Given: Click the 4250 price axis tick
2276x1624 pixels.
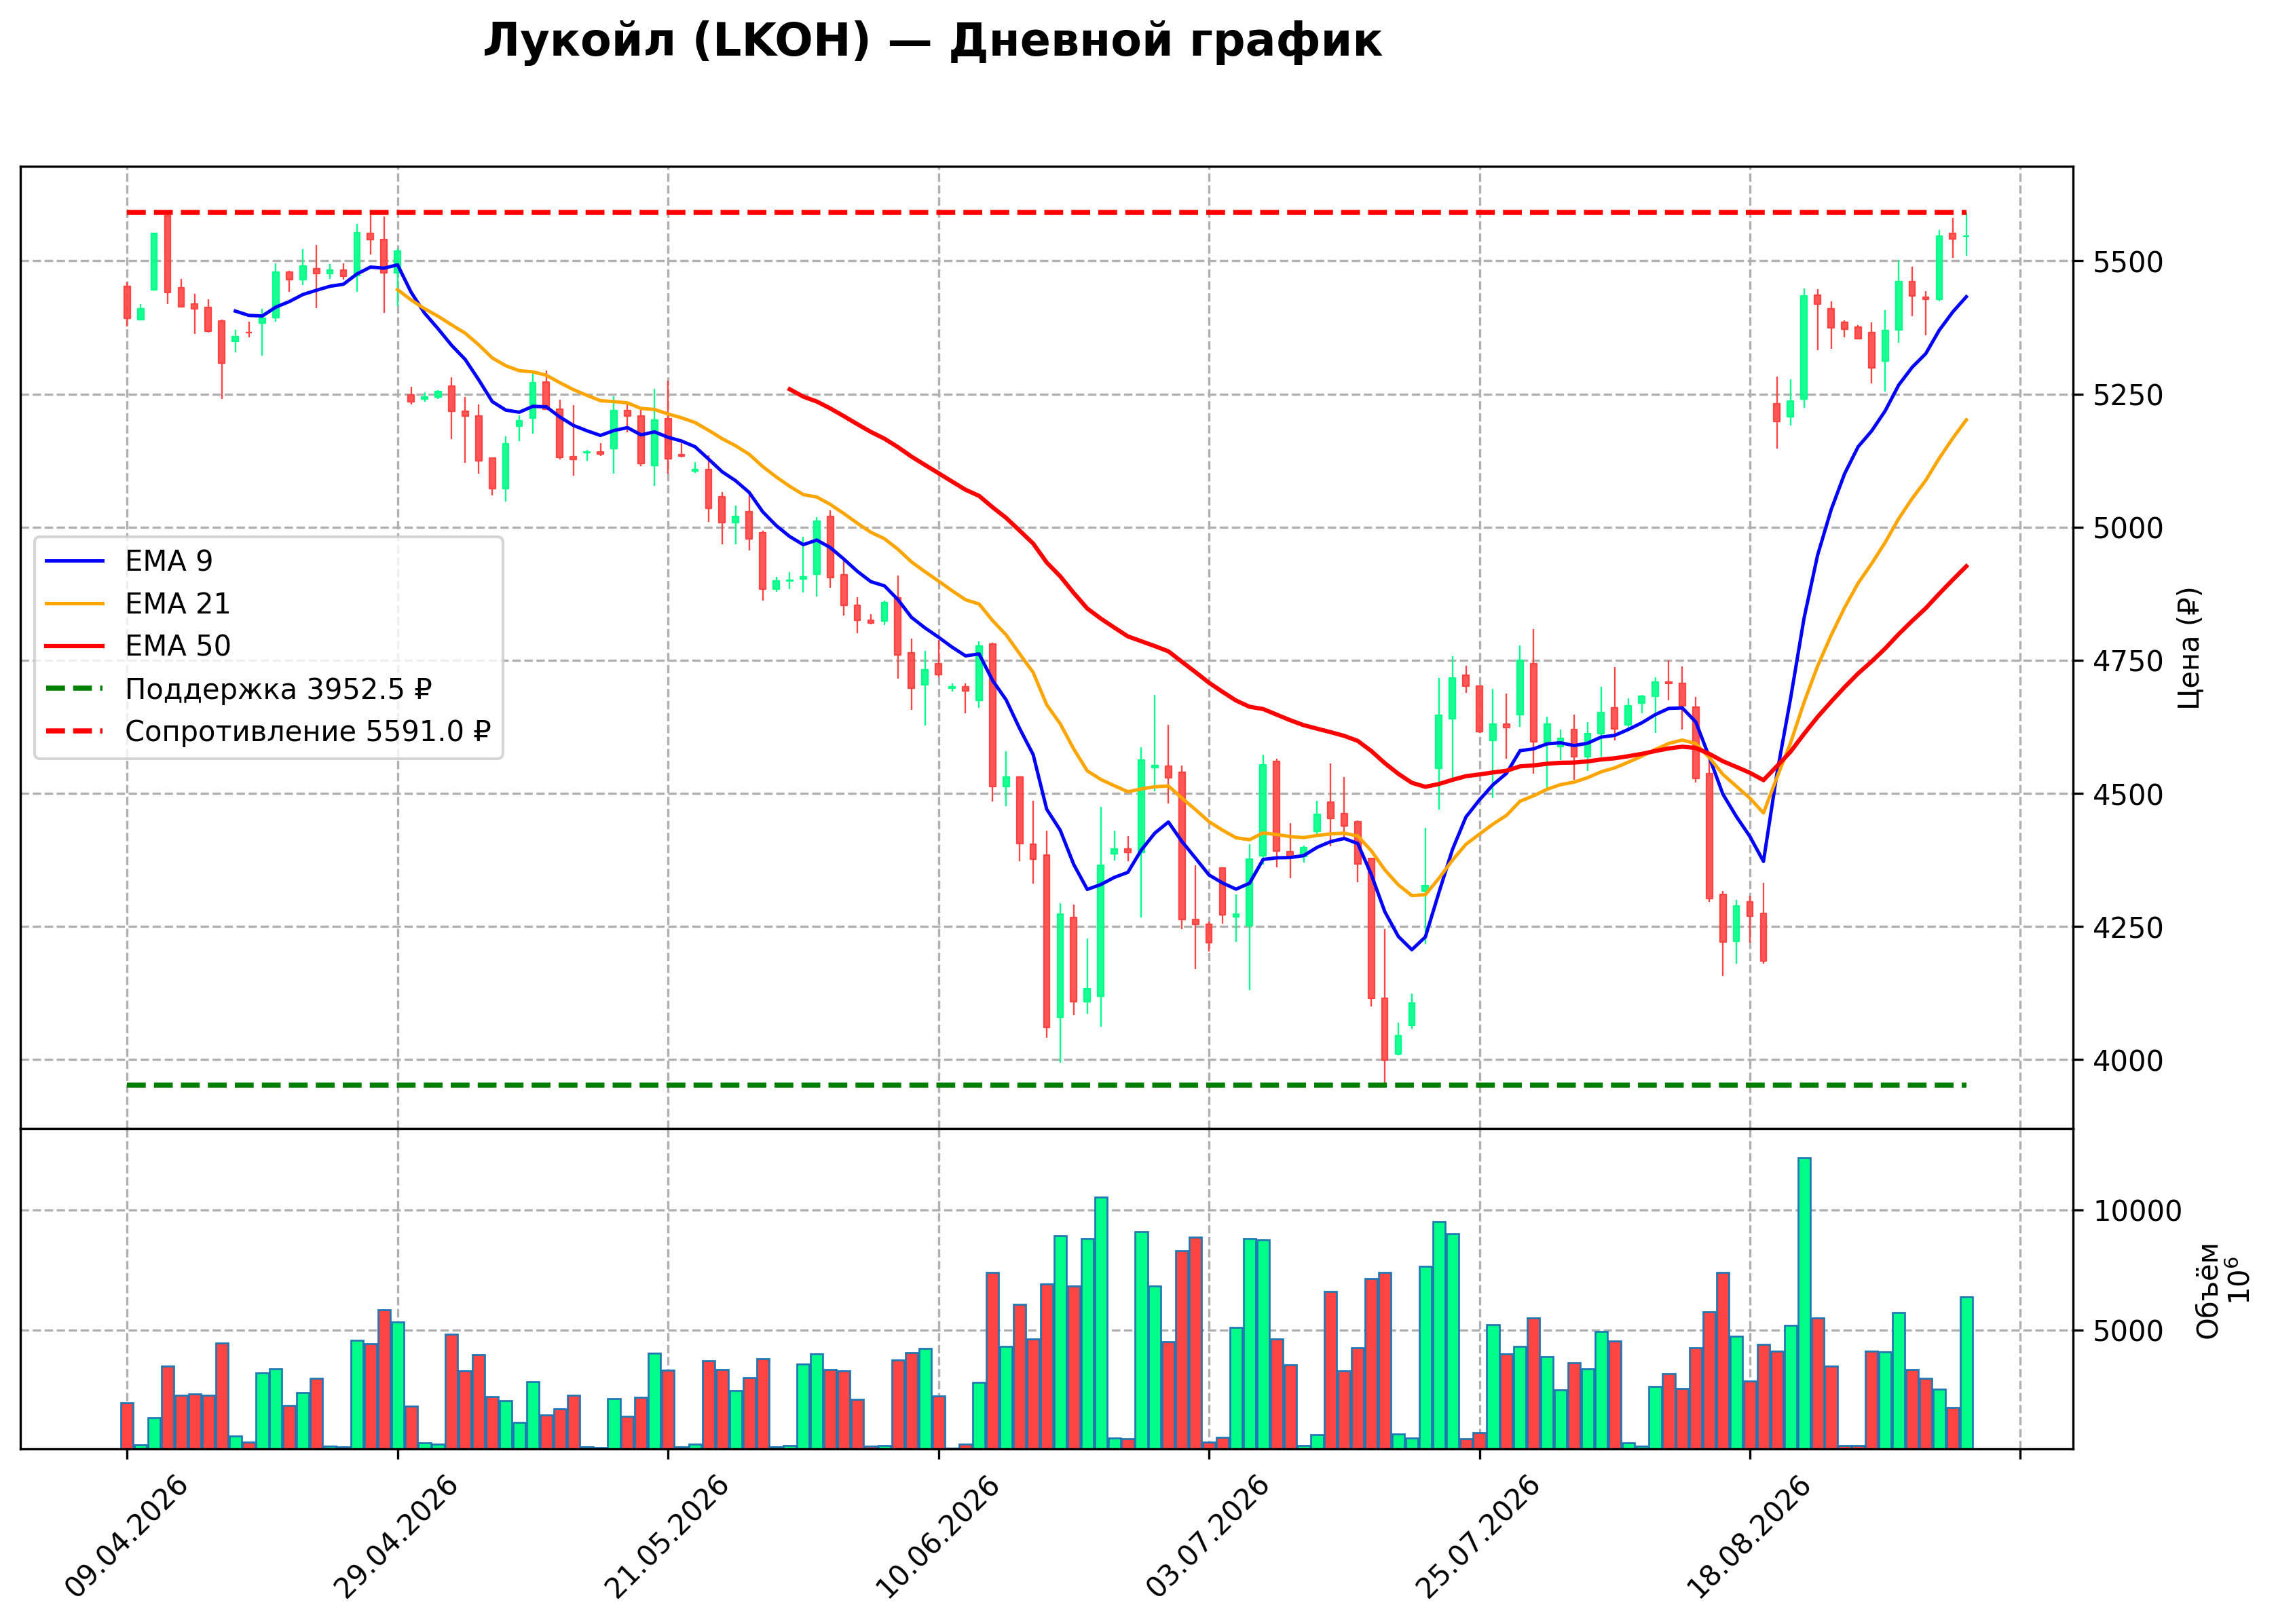Looking at the screenshot, I should click(x=2128, y=927).
